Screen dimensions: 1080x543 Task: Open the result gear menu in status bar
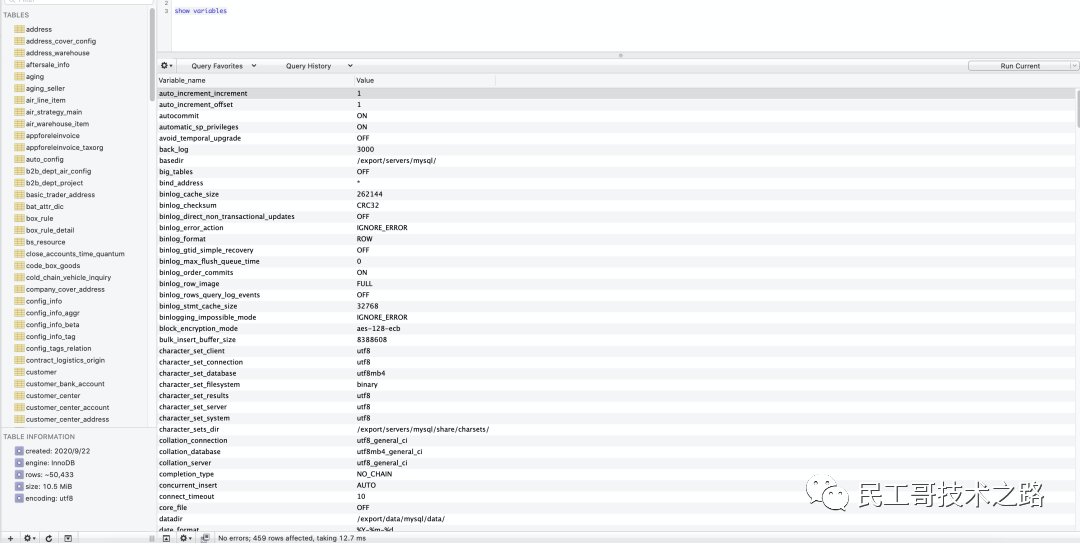tap(185, 538)
